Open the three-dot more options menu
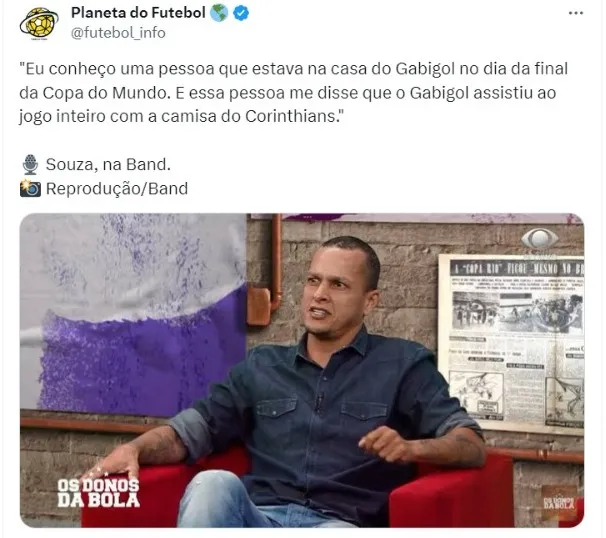606x538 pixels. [x=575, y=13]
